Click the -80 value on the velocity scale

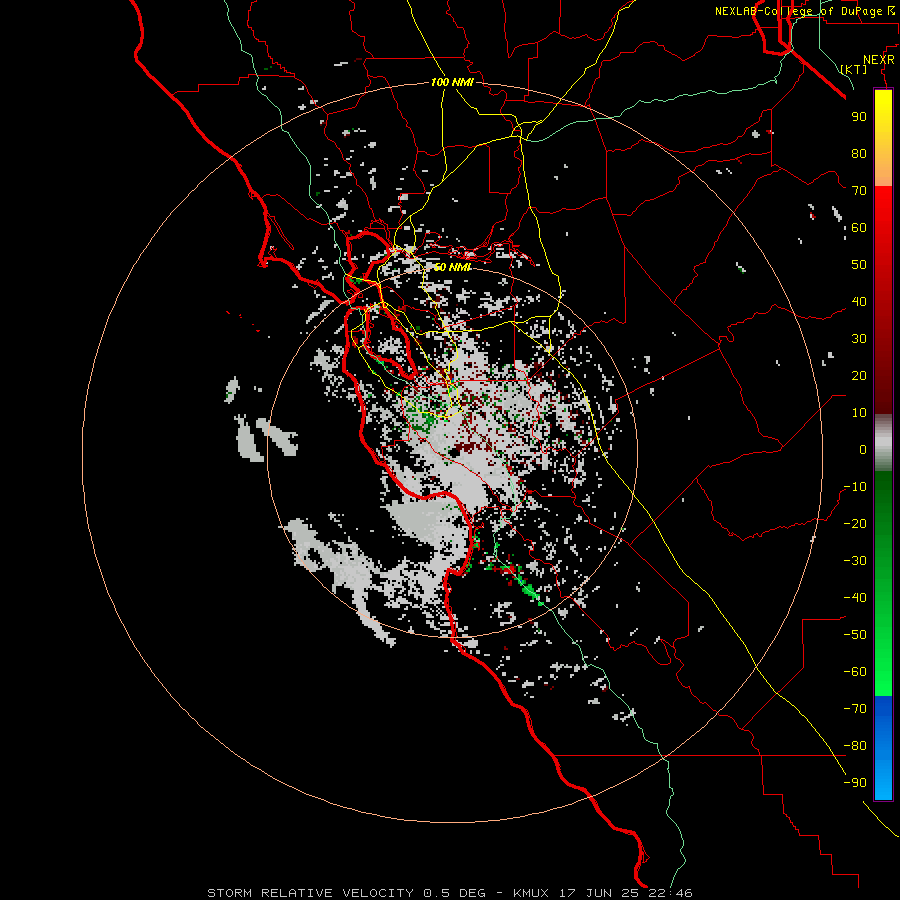coord(855,746)
